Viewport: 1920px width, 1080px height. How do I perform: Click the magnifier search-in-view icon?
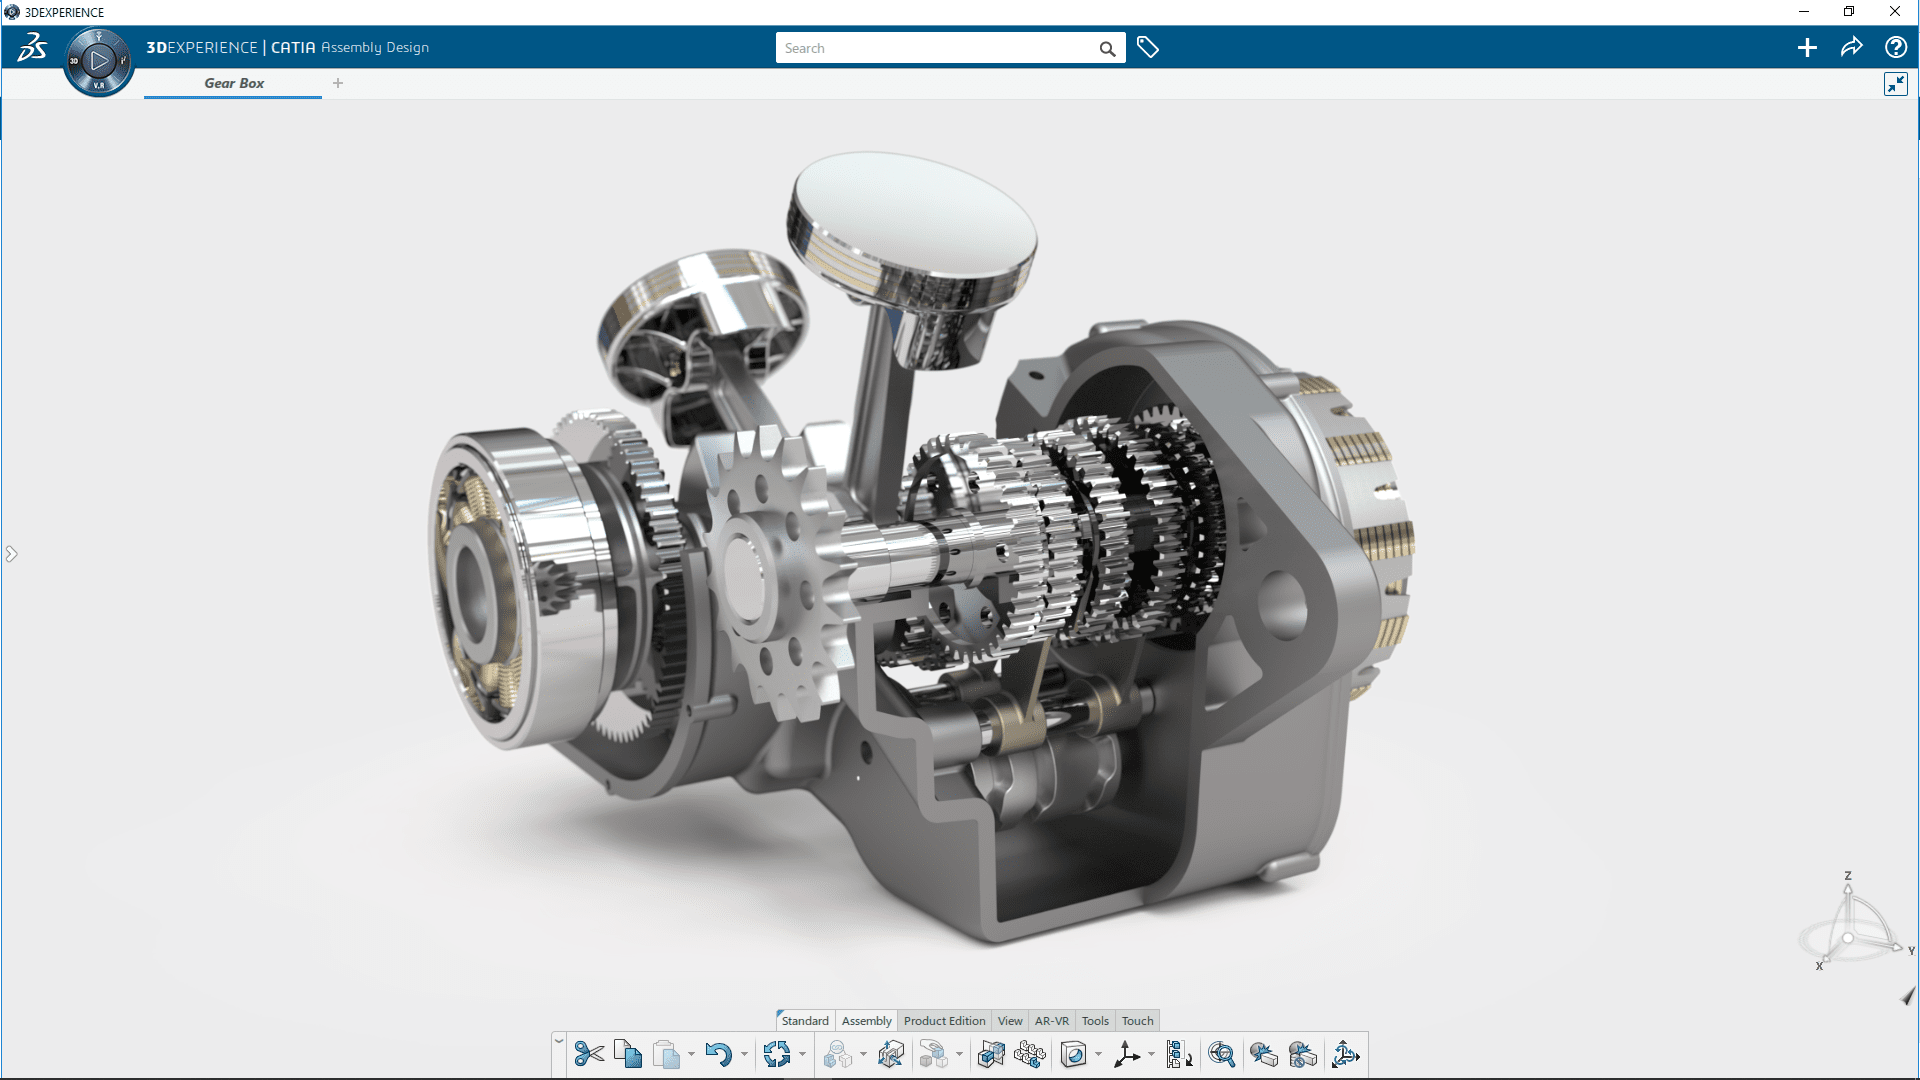click(x=1221, y=1054)
